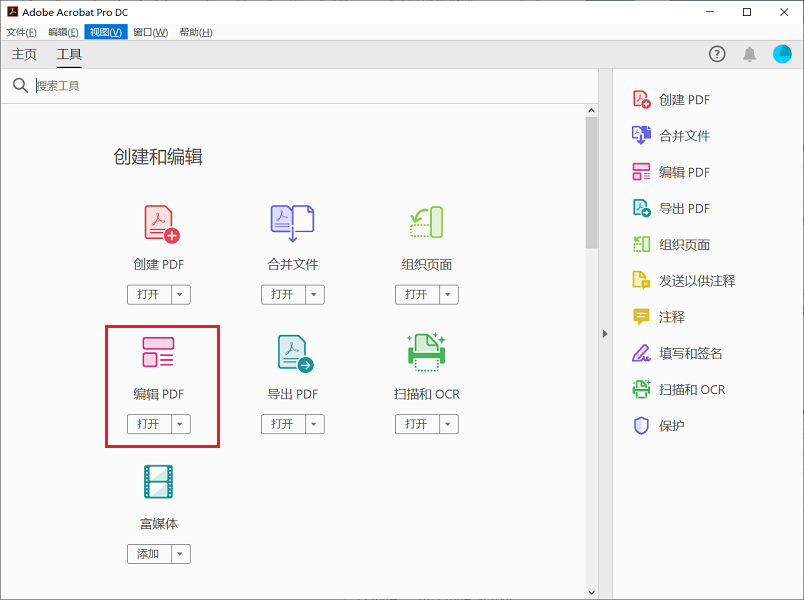Screen dimensions: 804x600
Task: Expand dropdown arrow beside 富媒体 添加
Action: click(180, 554)
